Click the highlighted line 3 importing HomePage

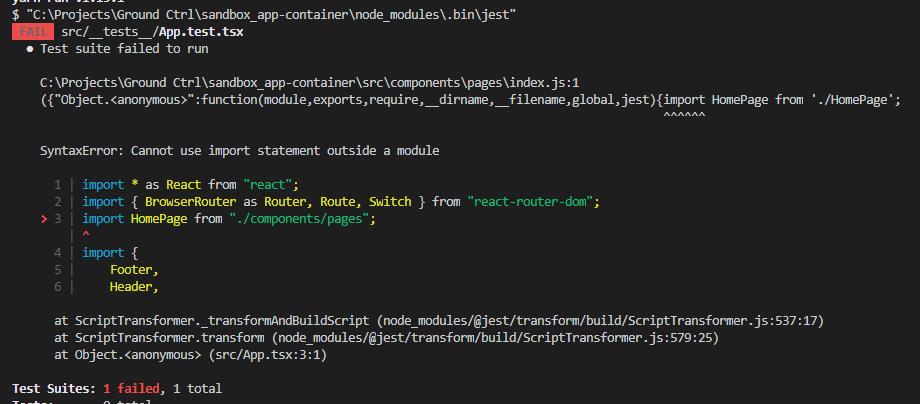[228, 219]
